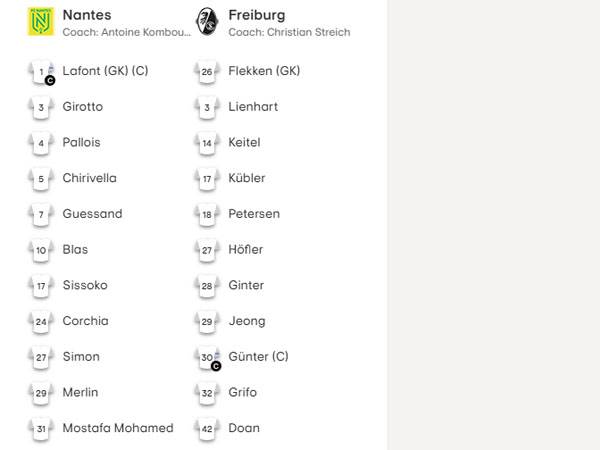The width and height of the screenshot is (600, 450).
Task: Click Günter's number 30 captain shirt icon
Action: (207, 357)
